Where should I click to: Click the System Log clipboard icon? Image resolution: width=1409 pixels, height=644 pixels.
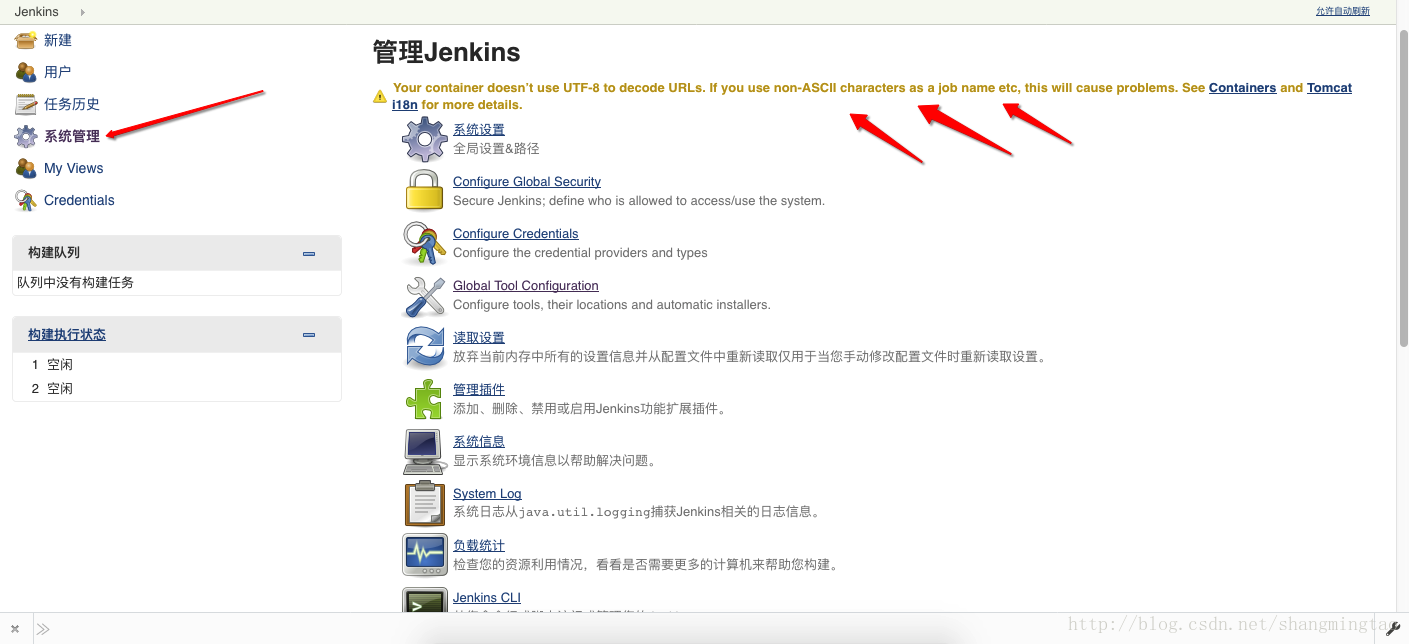click(x=424, y=503)
